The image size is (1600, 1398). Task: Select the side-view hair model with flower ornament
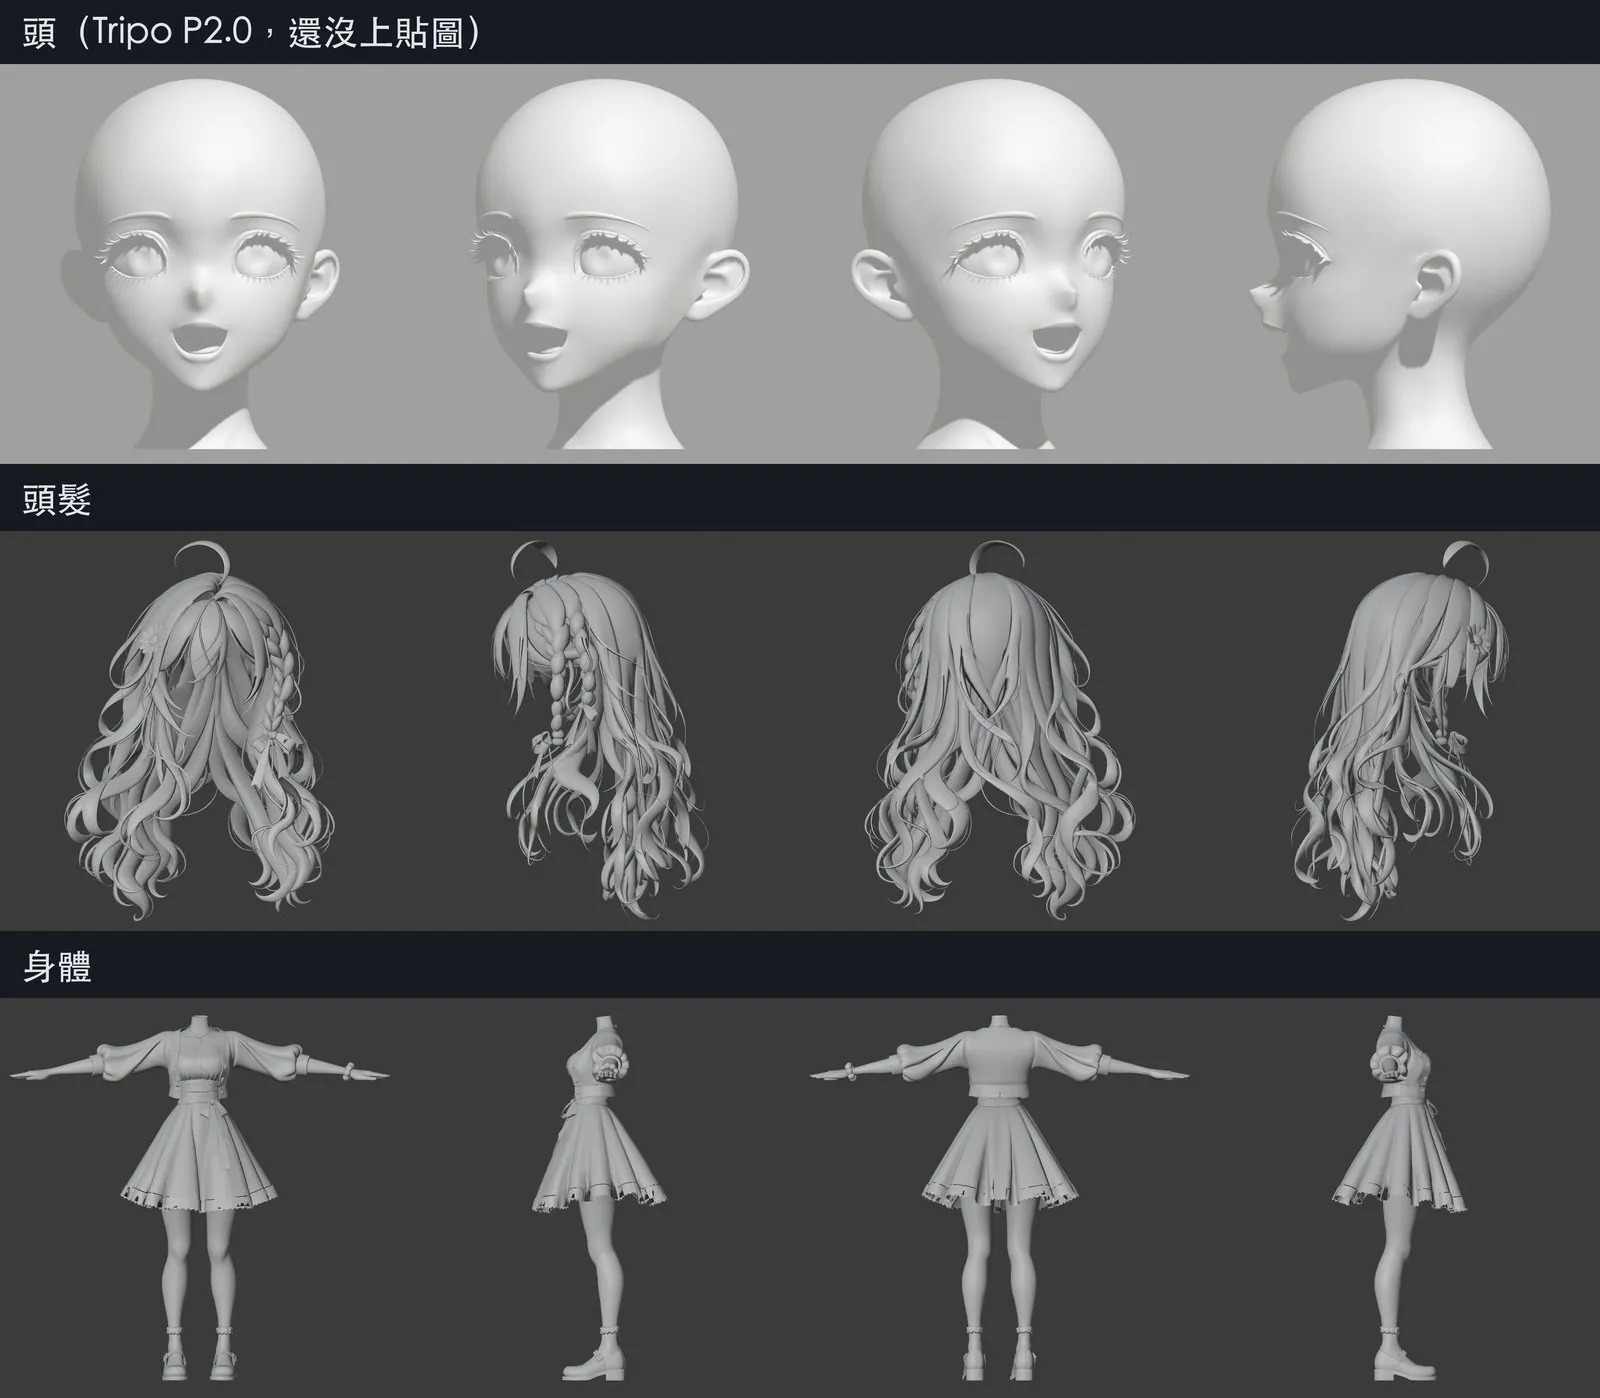pos(1402,732)
